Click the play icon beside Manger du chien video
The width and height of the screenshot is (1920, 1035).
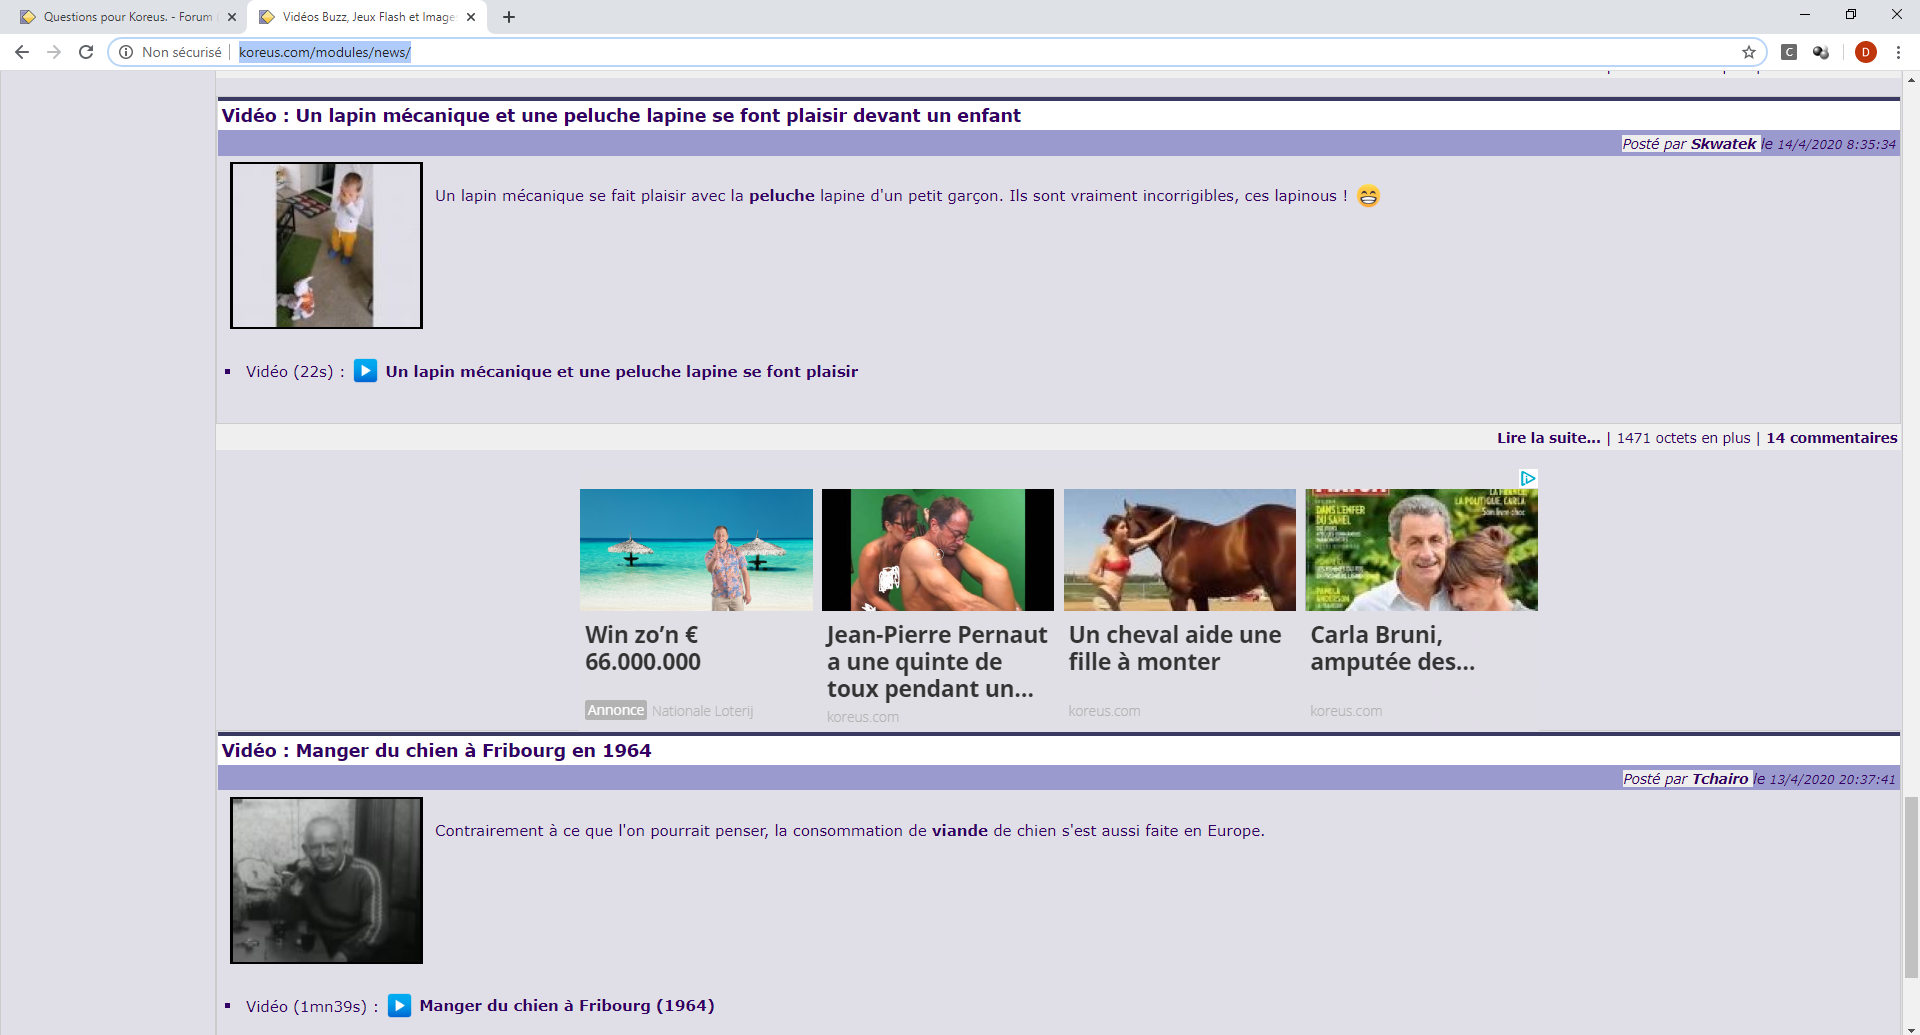399,1006
